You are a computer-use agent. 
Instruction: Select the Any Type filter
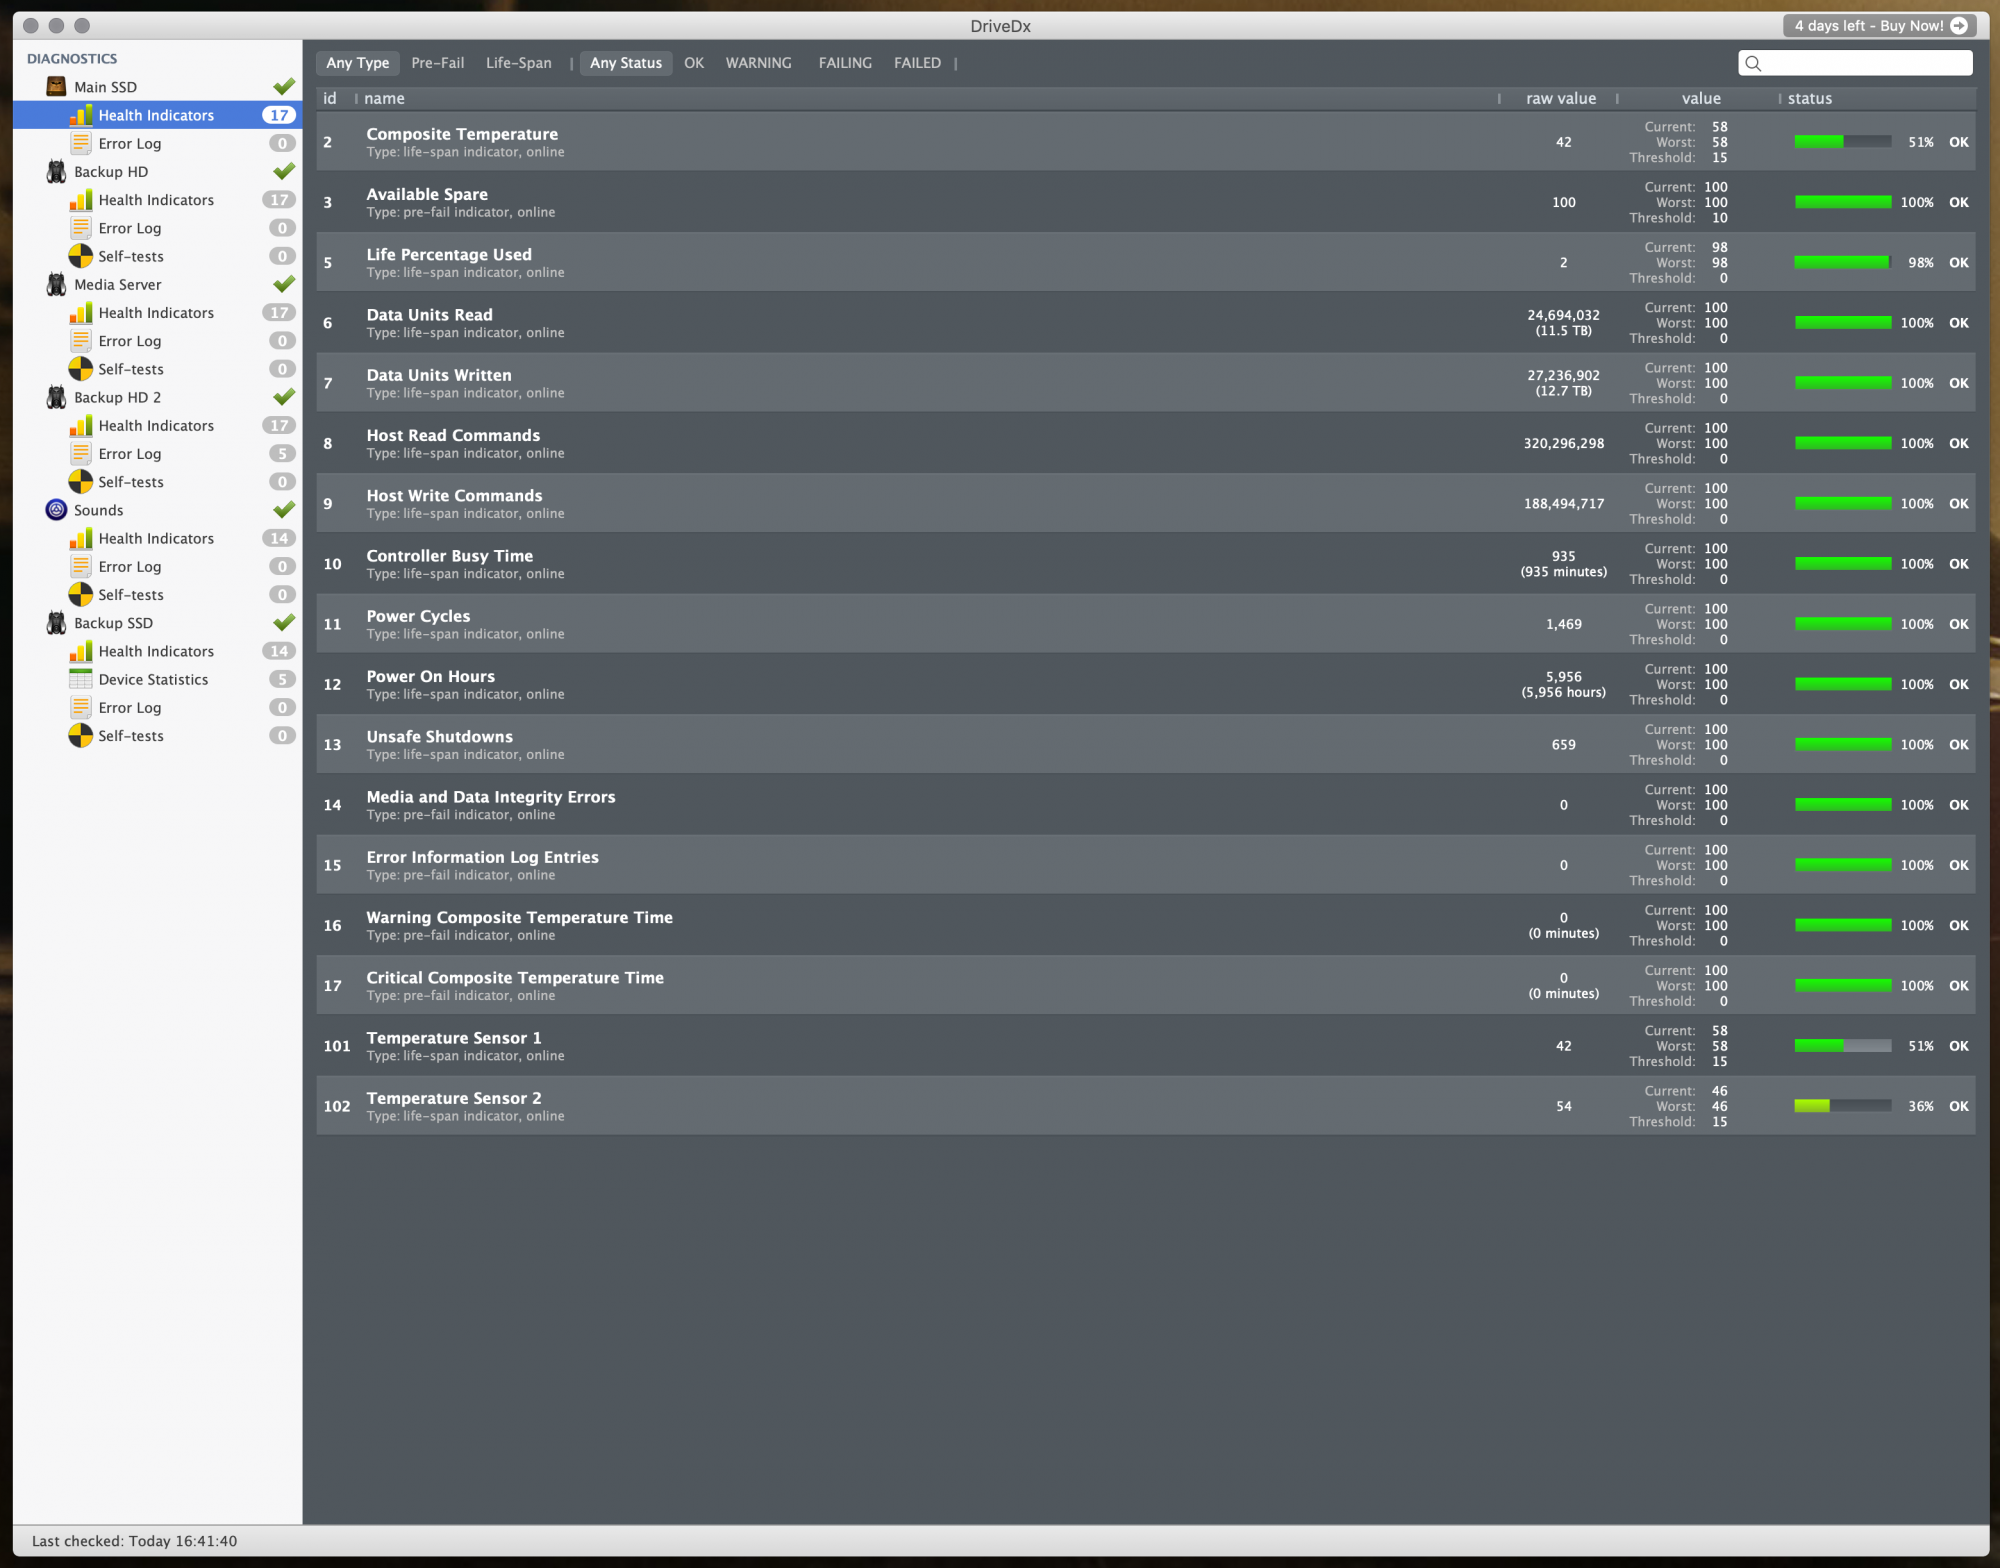[358, 63]
